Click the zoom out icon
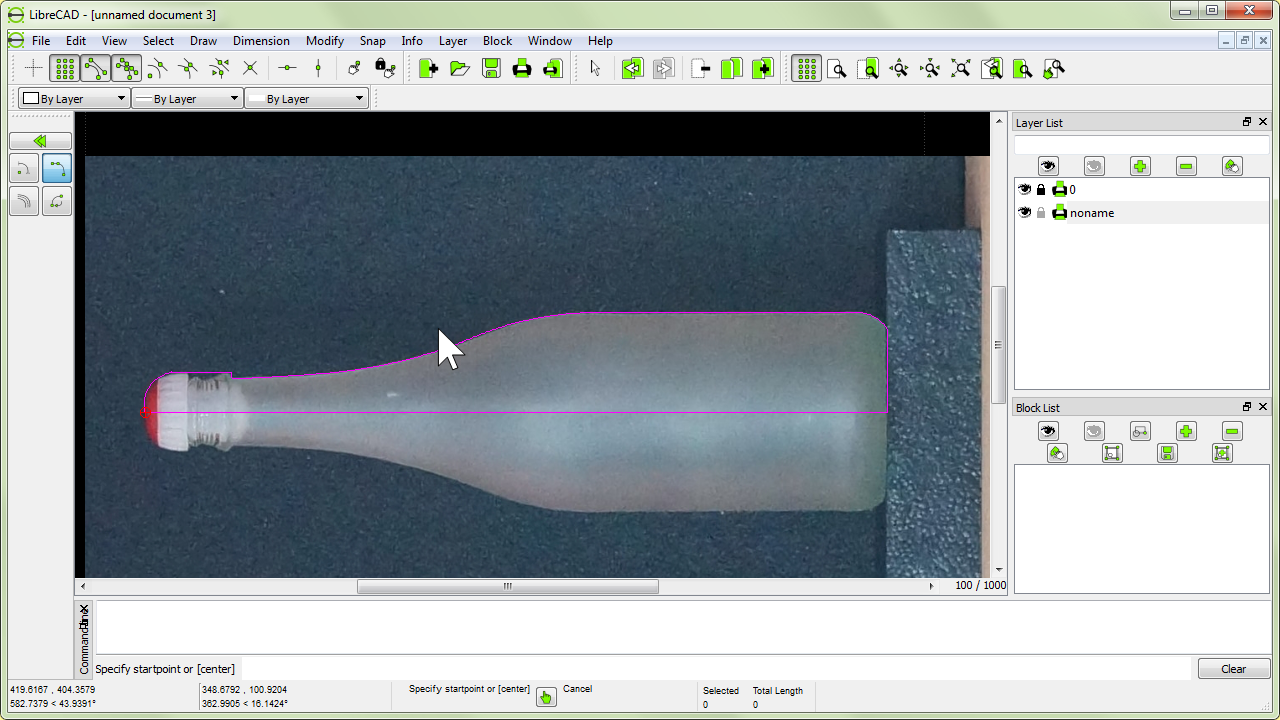 899,68
